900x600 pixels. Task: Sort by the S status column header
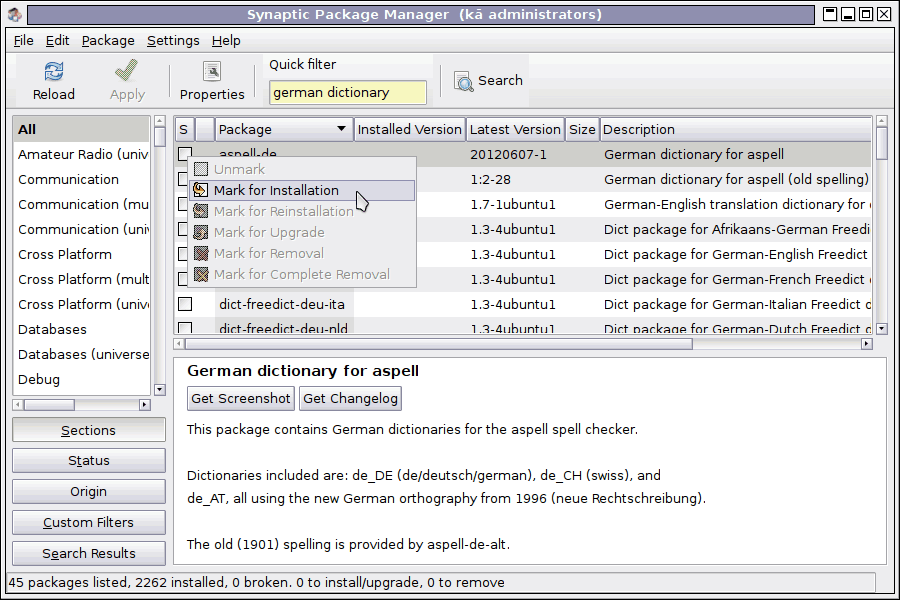coord(184,129)
